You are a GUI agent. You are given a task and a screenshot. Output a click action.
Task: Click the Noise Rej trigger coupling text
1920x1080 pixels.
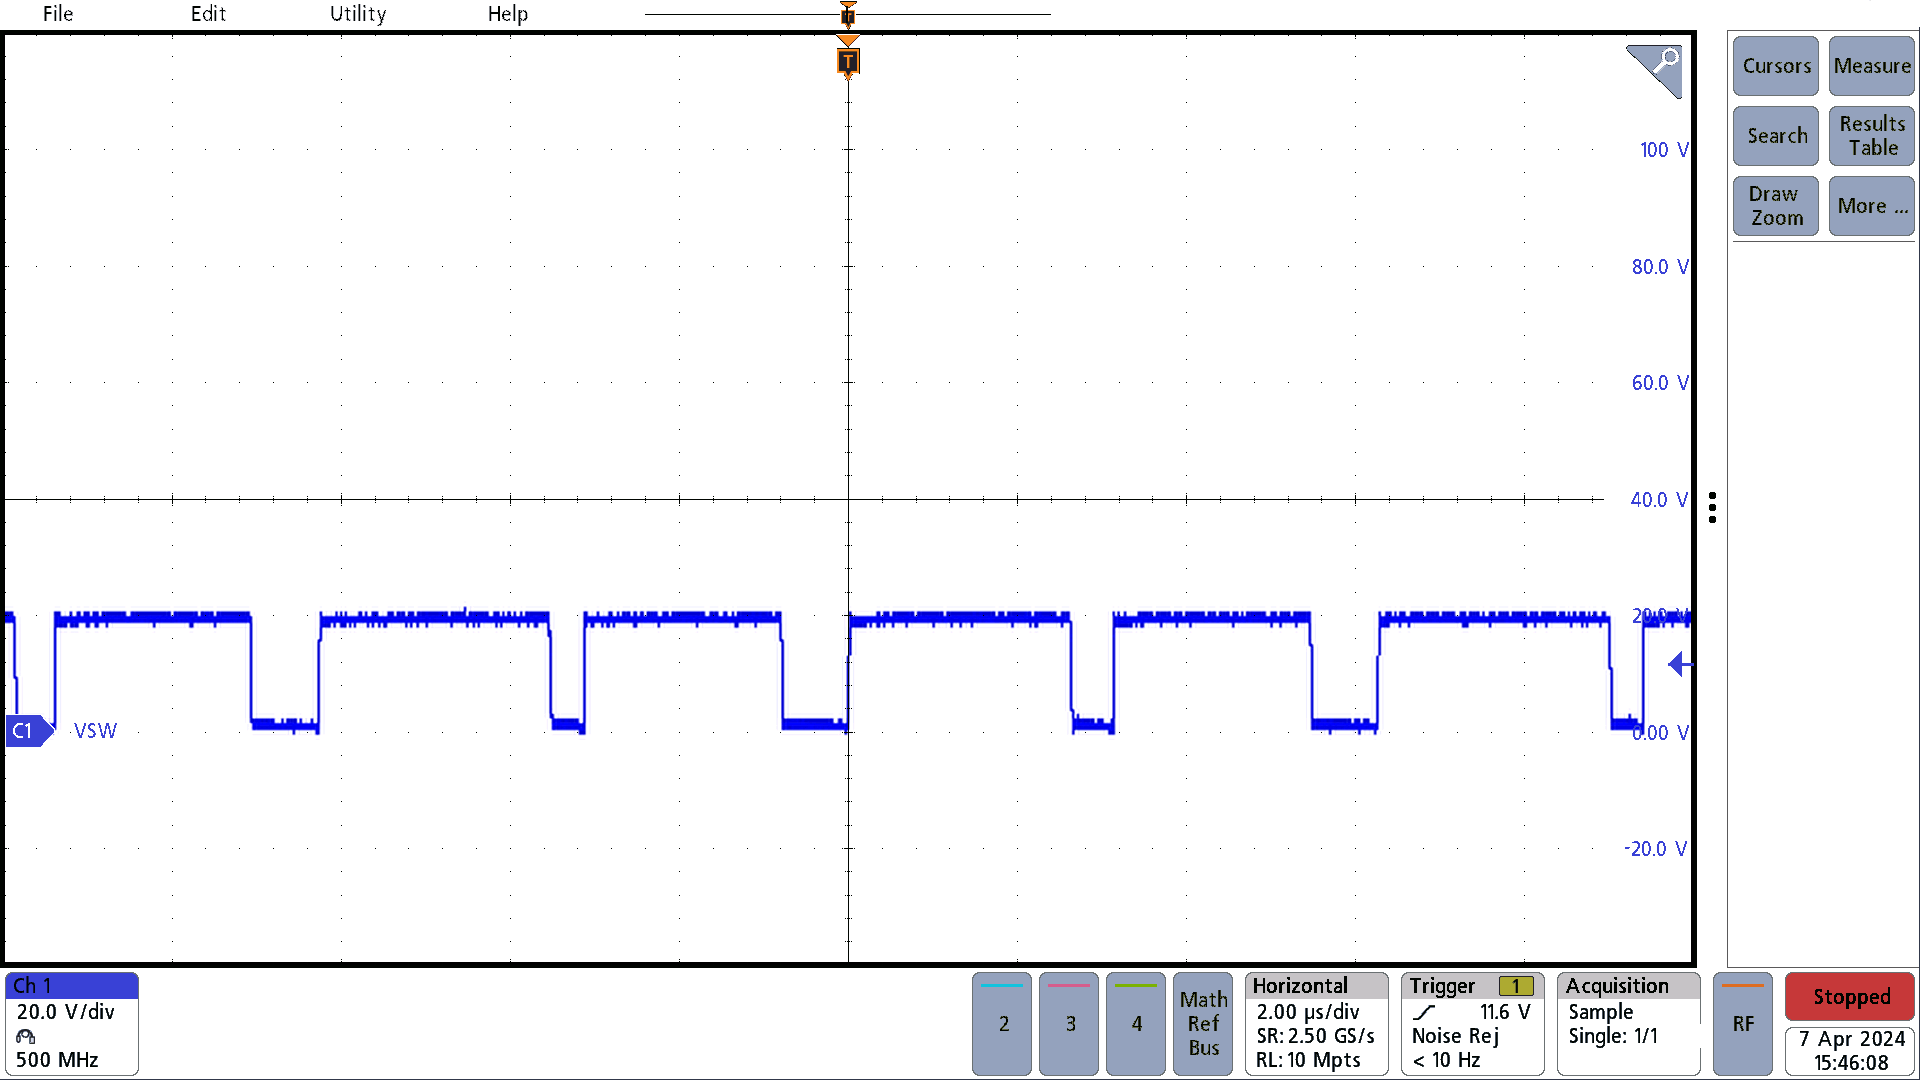[1455, 1036]
